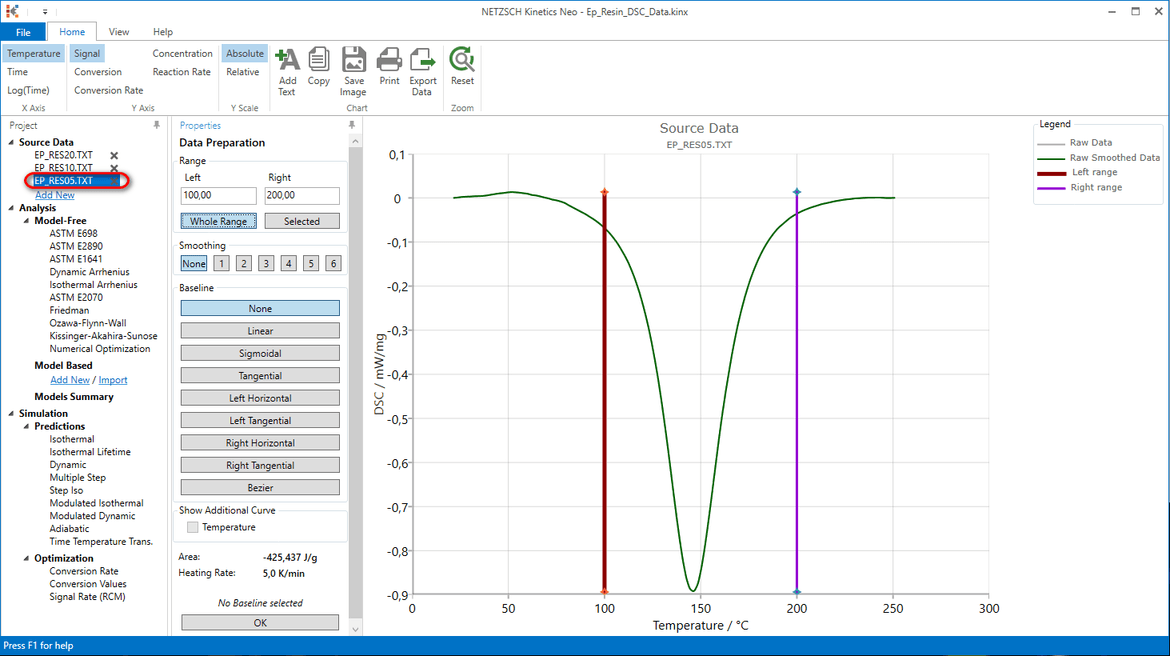Click inside the Left range input field
The image size is (1170, 656).
[x=218, y=195]
